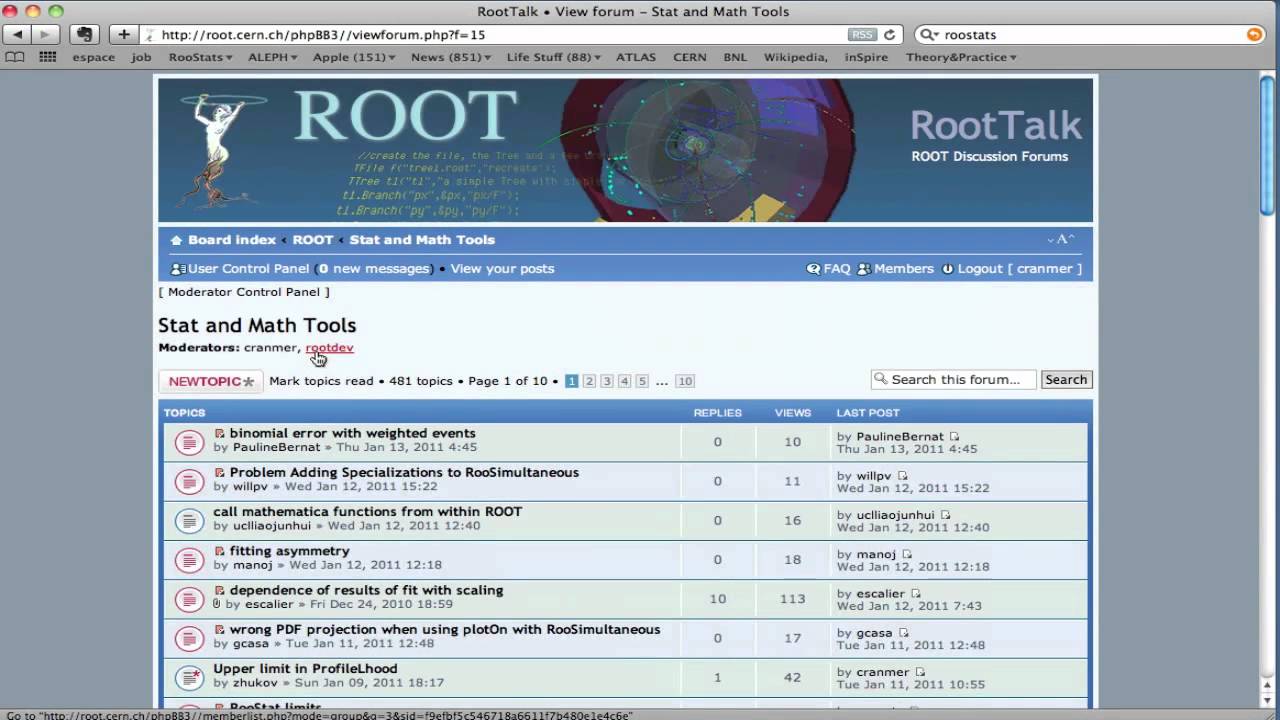The height and width of the screenshot is (720, 1280).
Task: Open the Moderator Control Panel link
Action: [x=244, y=292]
